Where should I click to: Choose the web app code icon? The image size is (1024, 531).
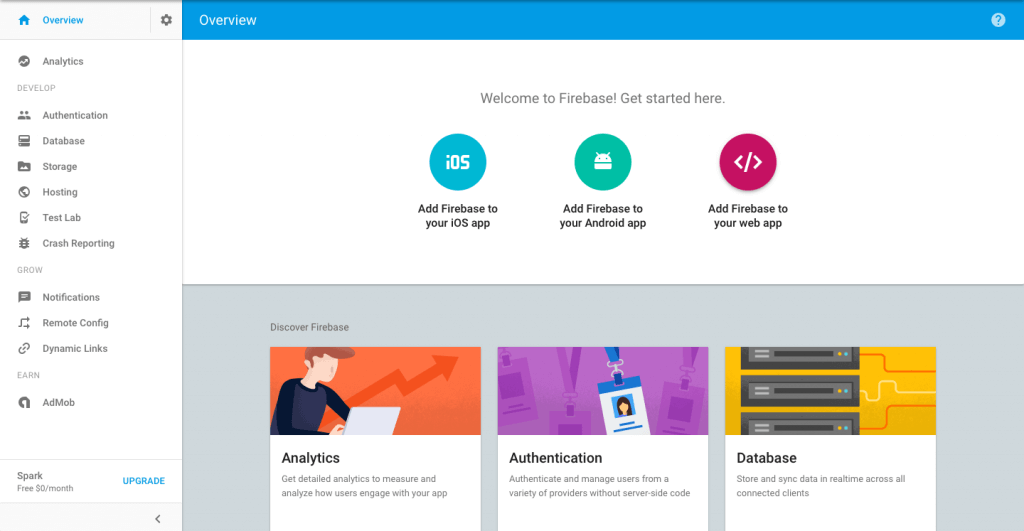tap(748, 162)
